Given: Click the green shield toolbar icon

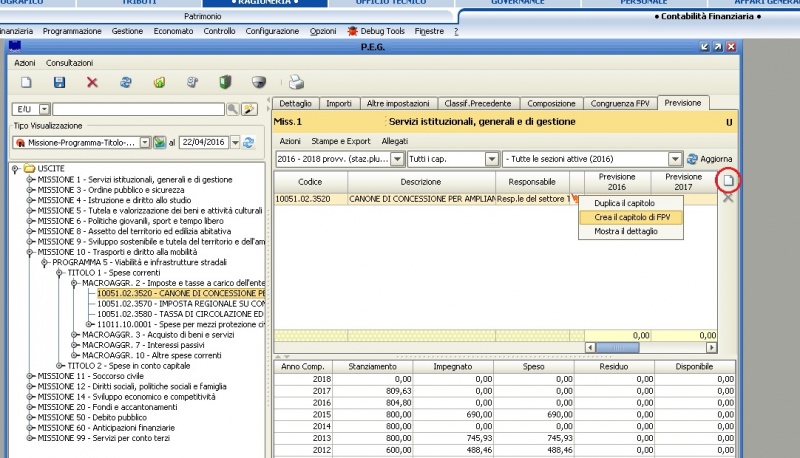Looking at the screenshot, I should (225, 82).
